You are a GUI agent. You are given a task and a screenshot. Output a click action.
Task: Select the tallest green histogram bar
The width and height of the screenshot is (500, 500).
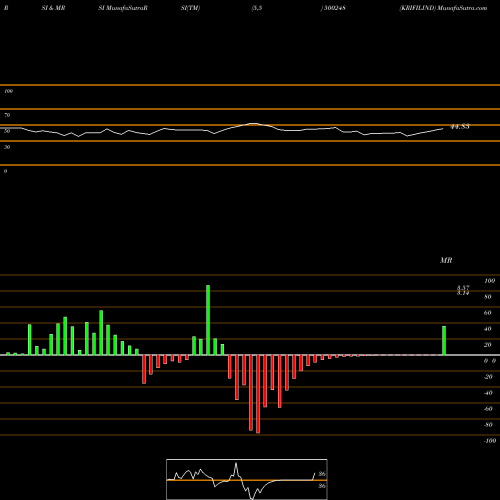(208, 320)
